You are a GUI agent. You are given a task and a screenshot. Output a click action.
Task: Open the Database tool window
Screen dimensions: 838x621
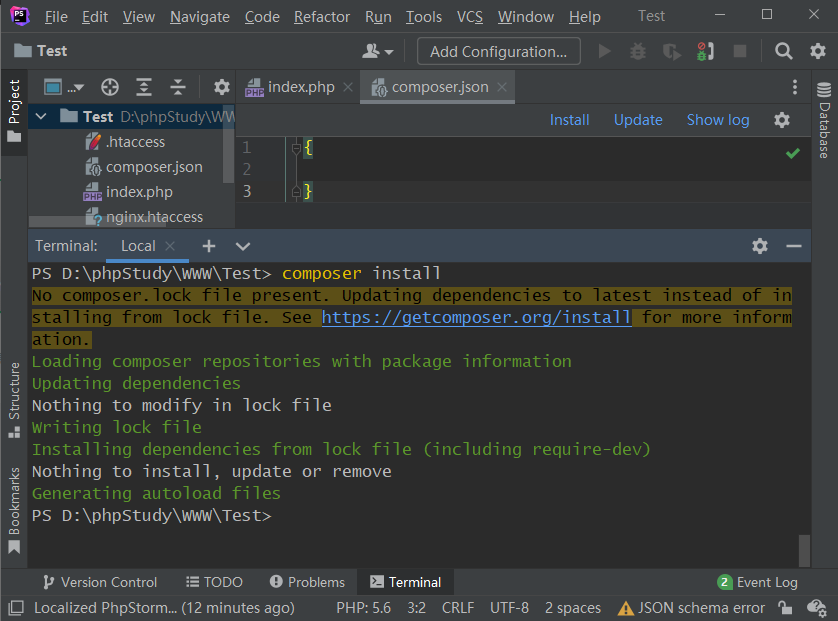(824, 120)
